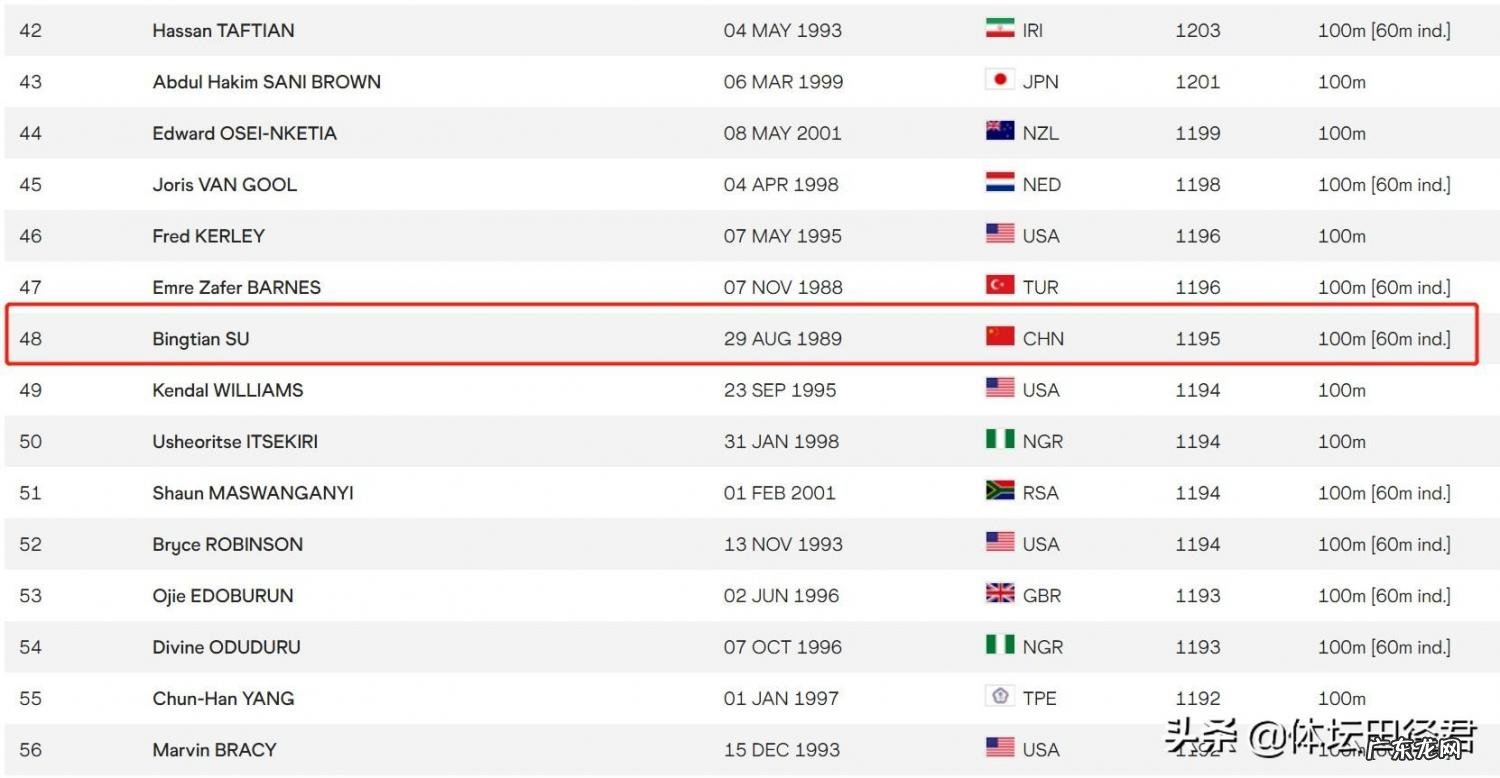This screenshot has width=1500, height=778.
Task: Open Bingtian SU athlete profile
Action: click(x=201, y=339)
